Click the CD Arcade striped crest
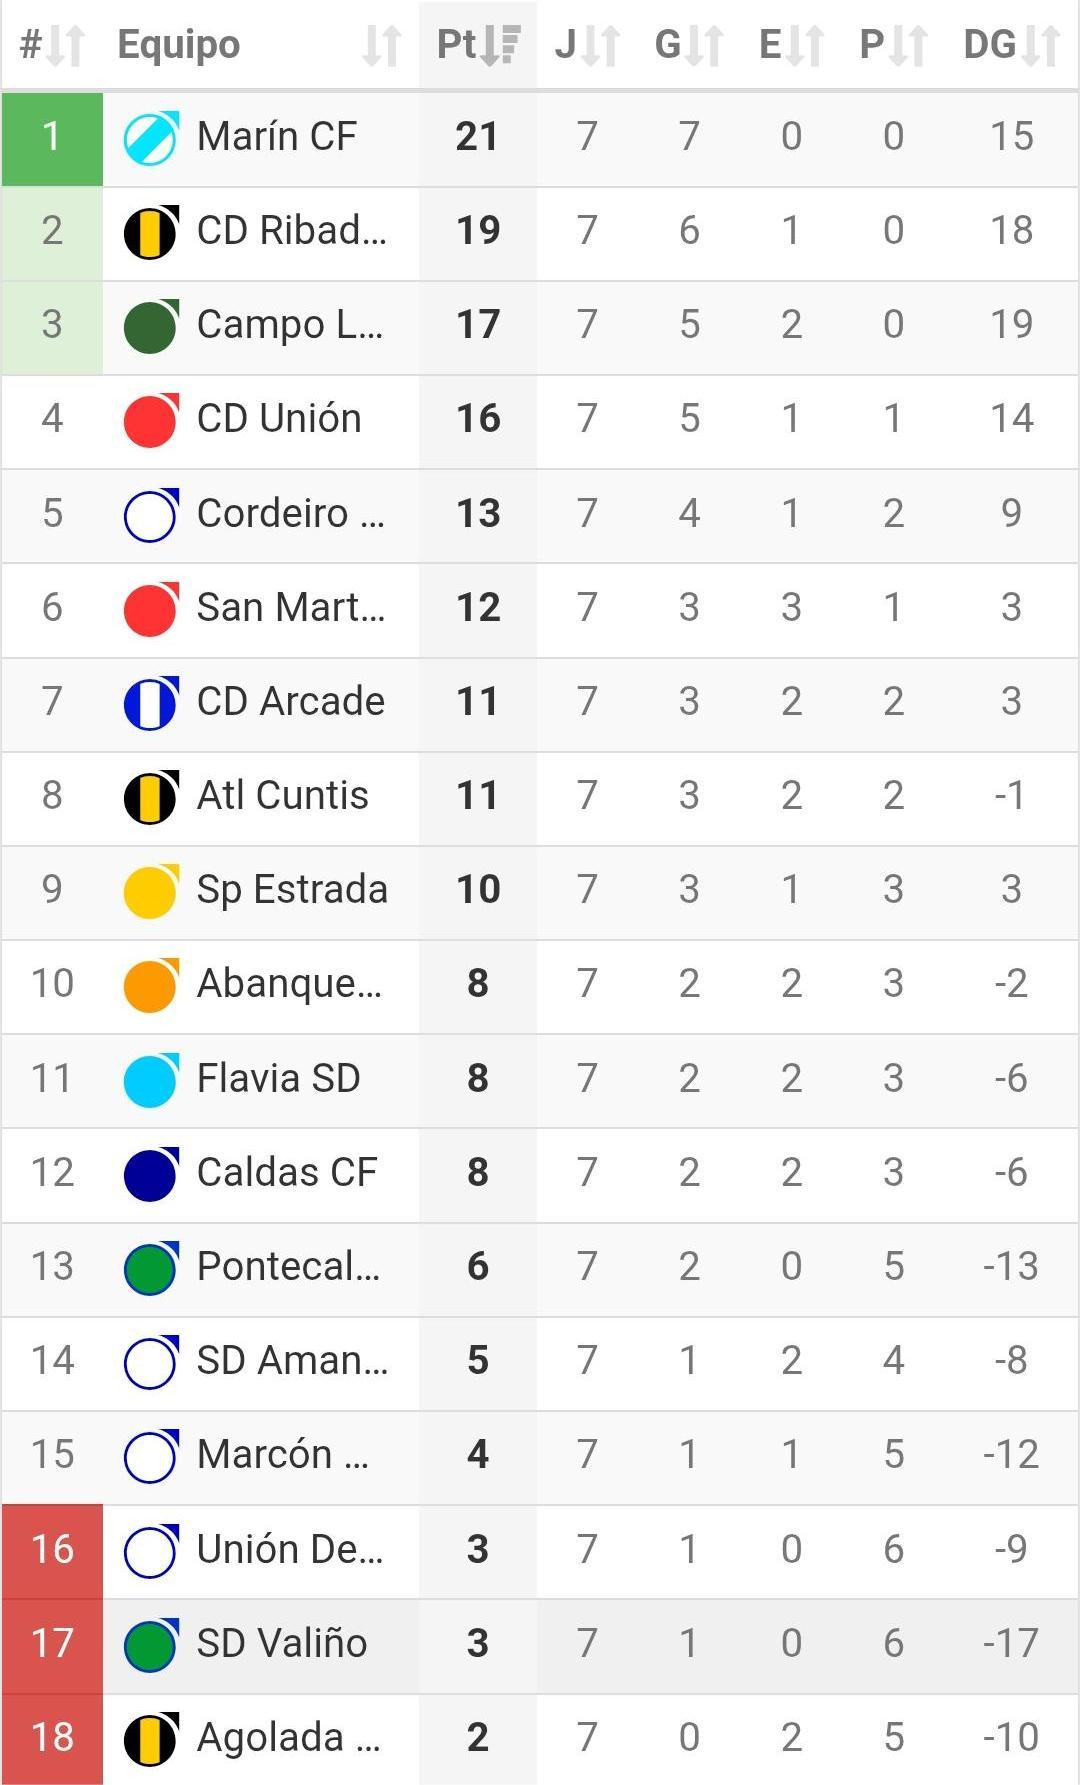Viewport: 1080px width, 1785px height. 151,702
